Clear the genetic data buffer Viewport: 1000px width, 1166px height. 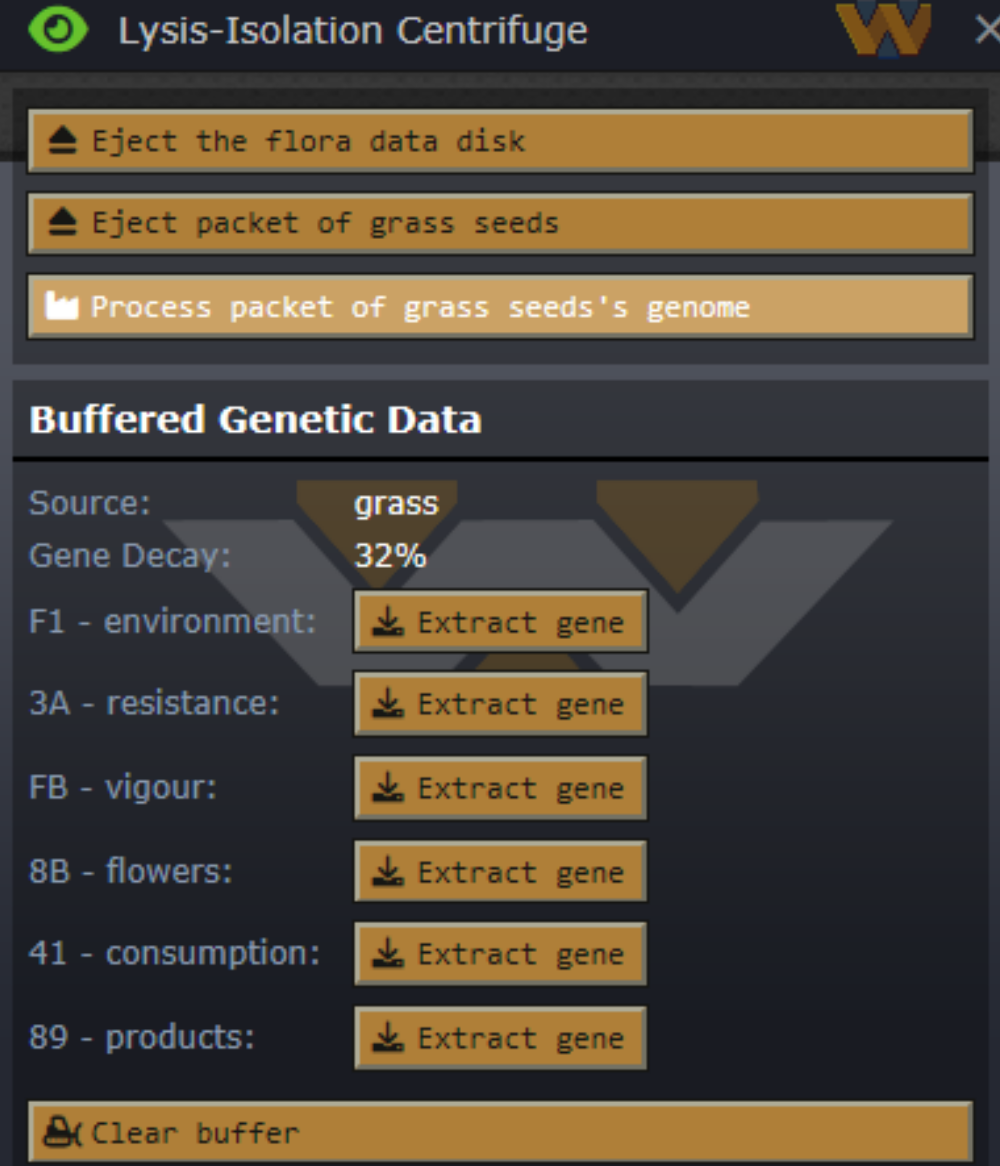click(x=500, y=1132)
